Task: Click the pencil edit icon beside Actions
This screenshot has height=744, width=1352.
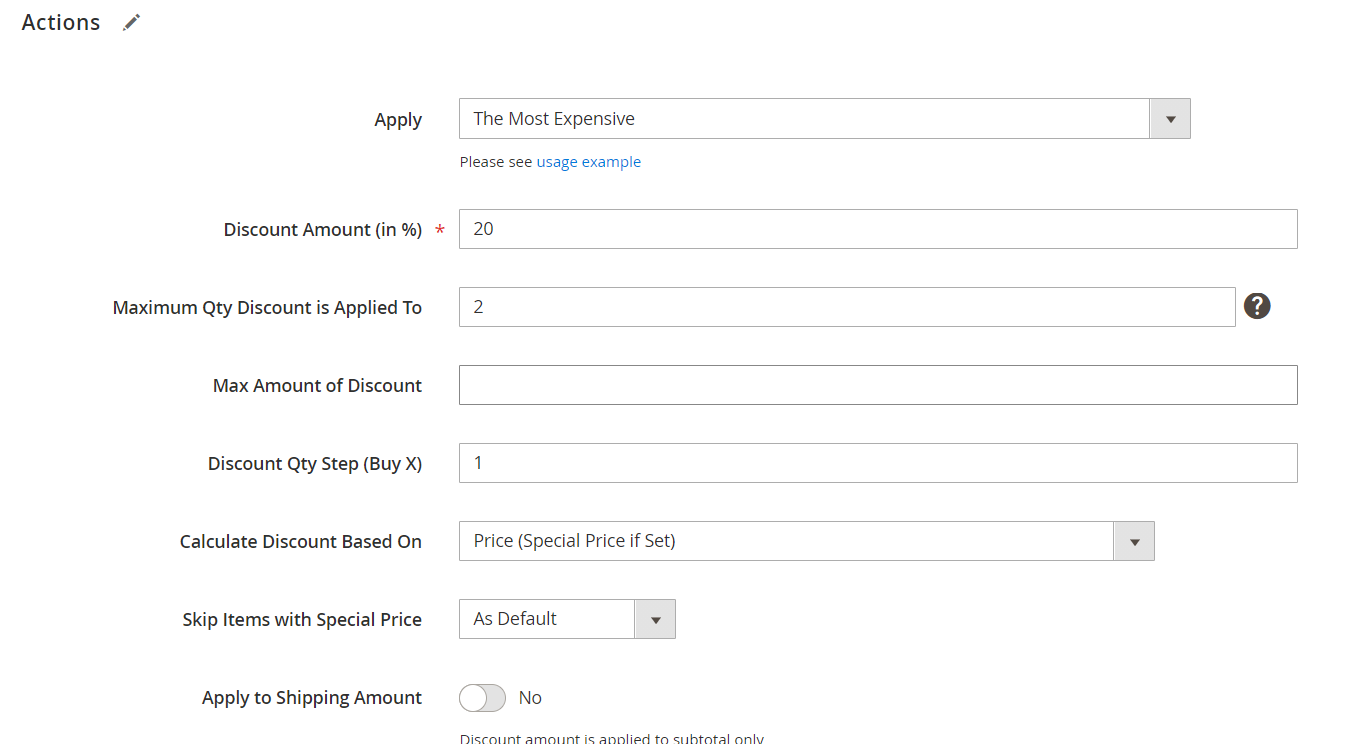Action: coord(132,23)
